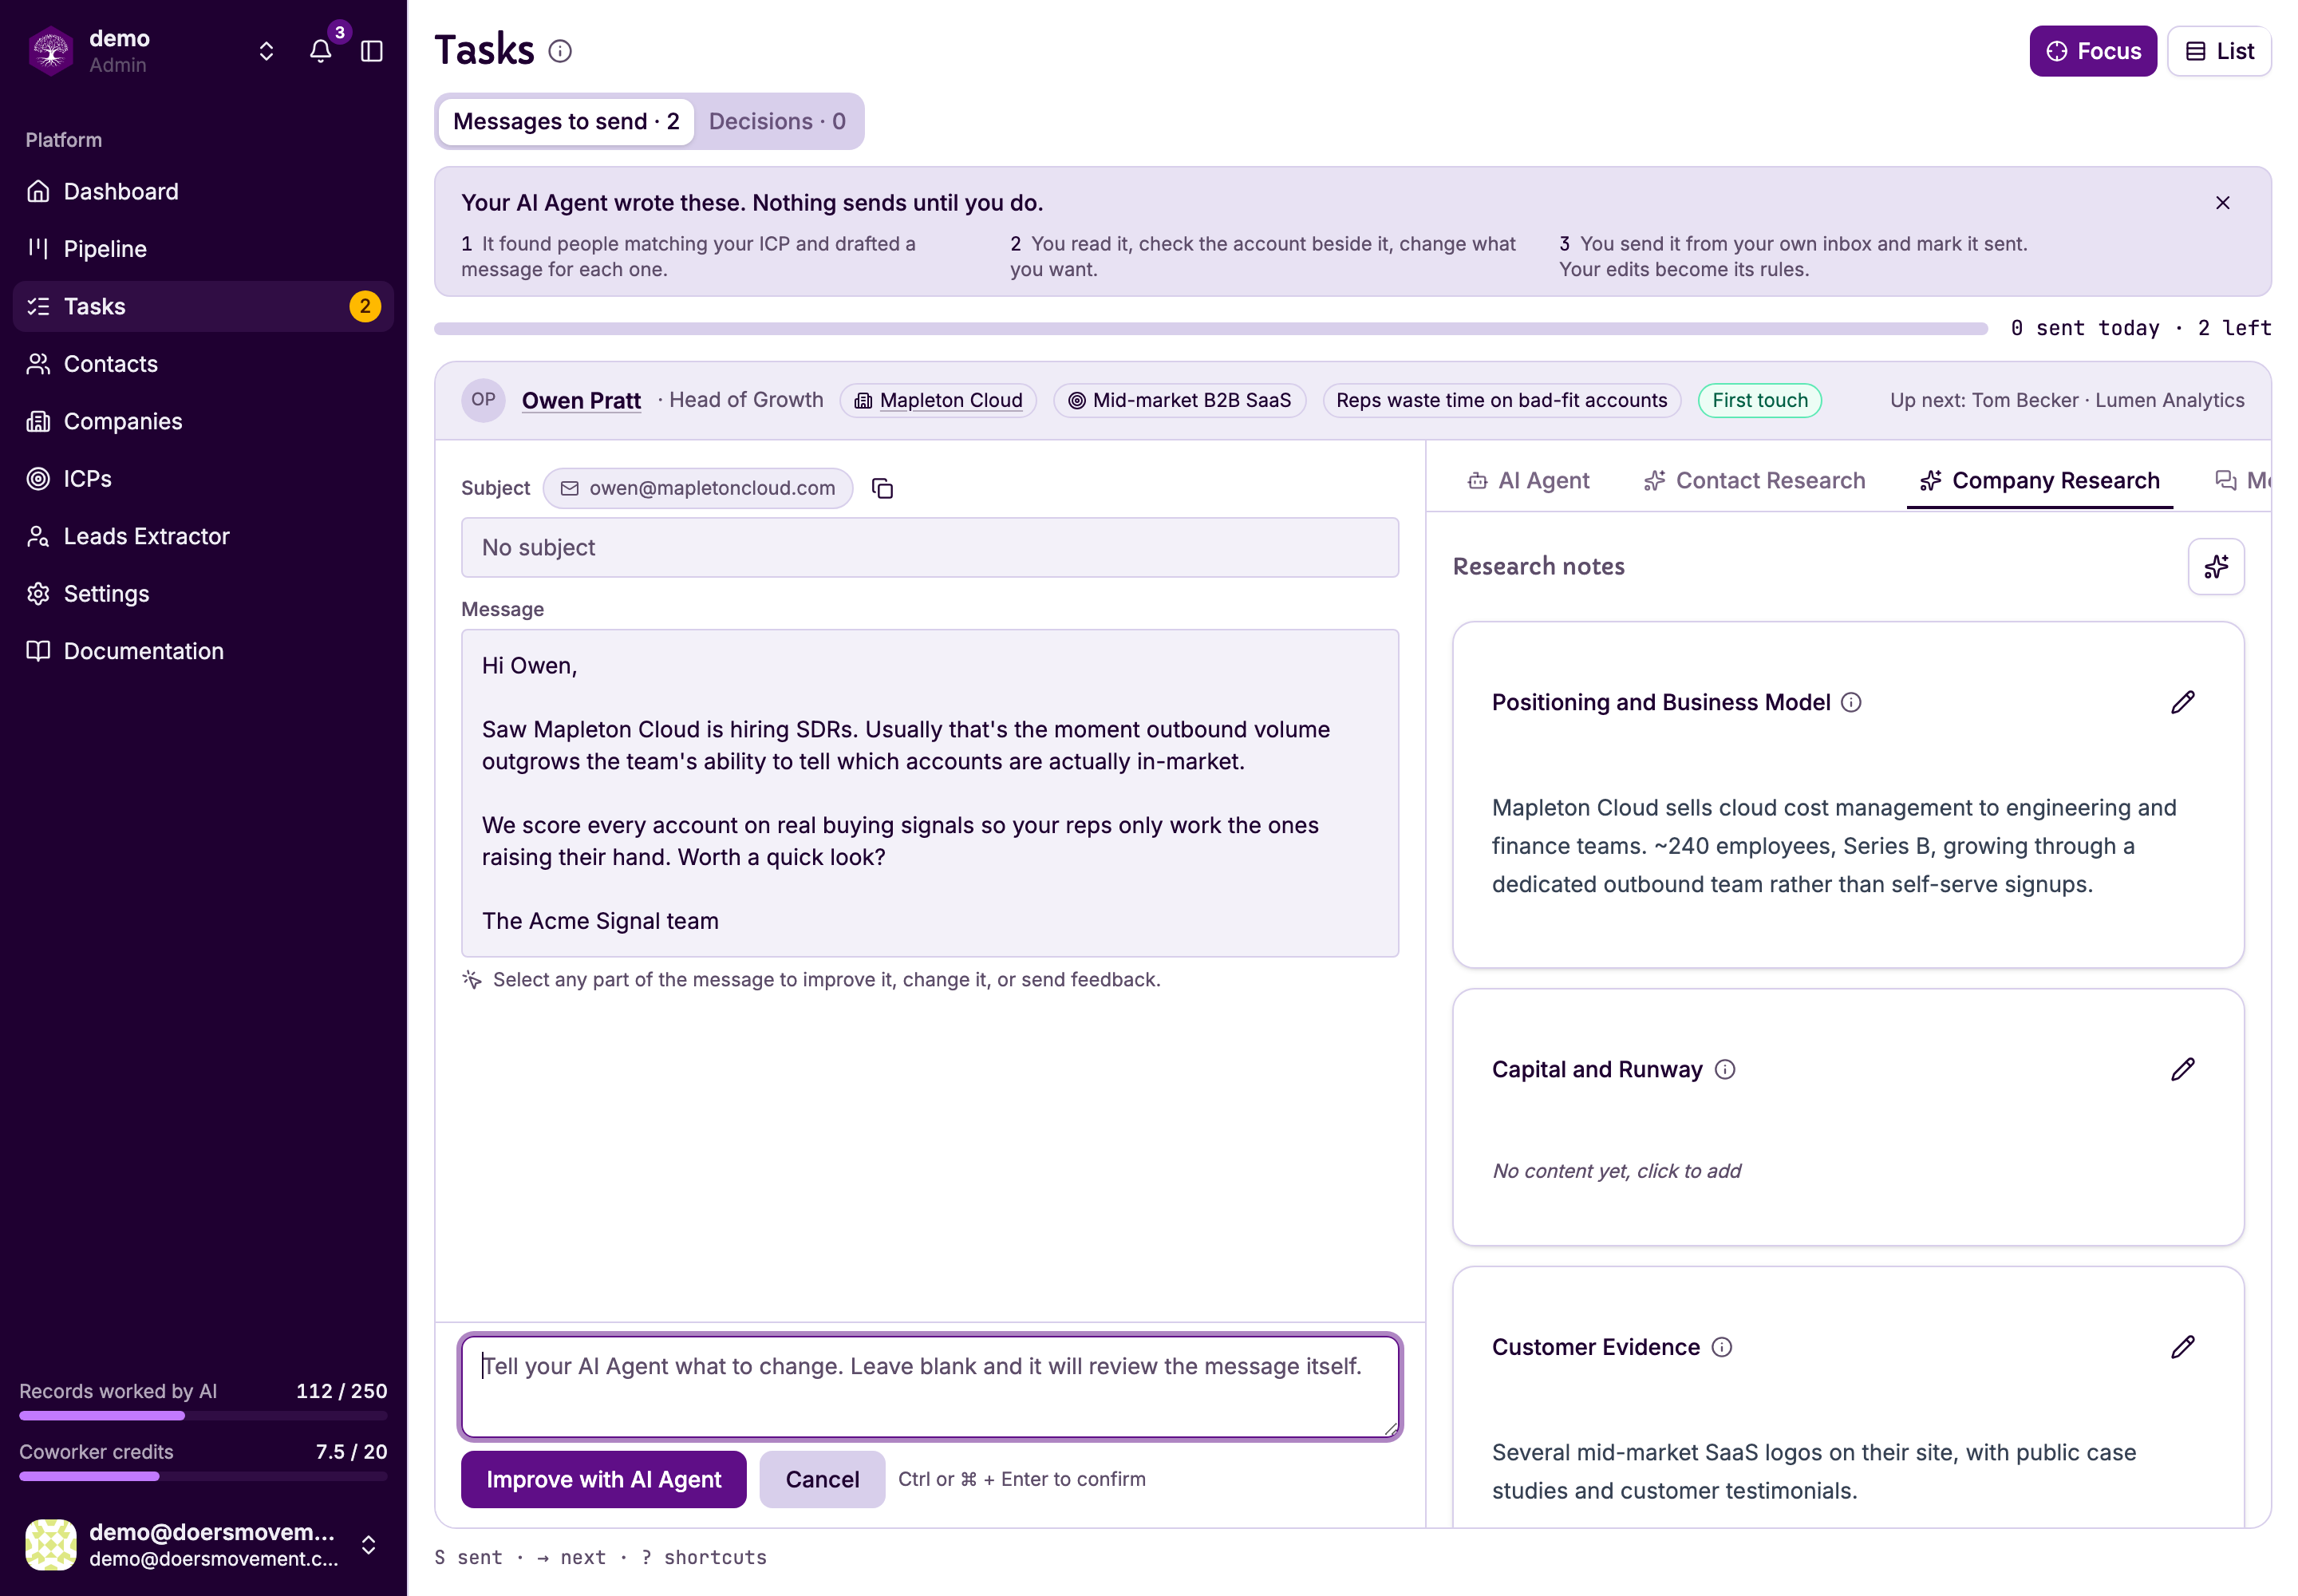2298x1596 pixels.
Task: Open Pipeline in sidebar
Action: [203, 249]
